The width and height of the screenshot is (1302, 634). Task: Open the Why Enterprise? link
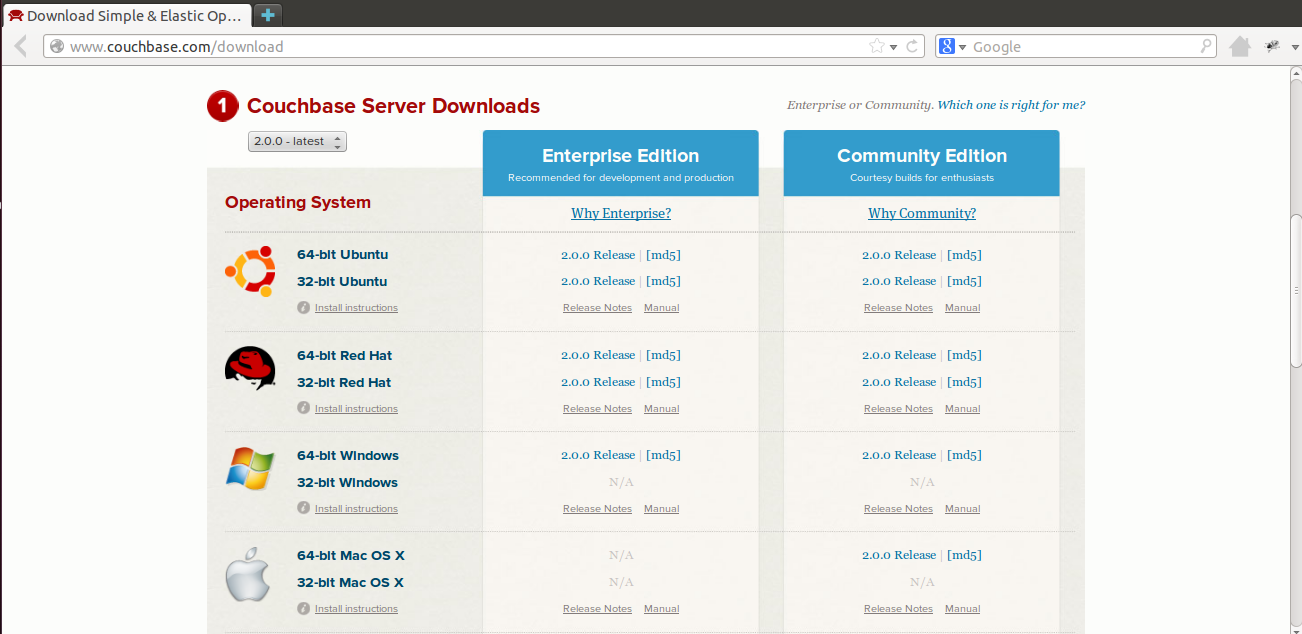coord(621,213)
